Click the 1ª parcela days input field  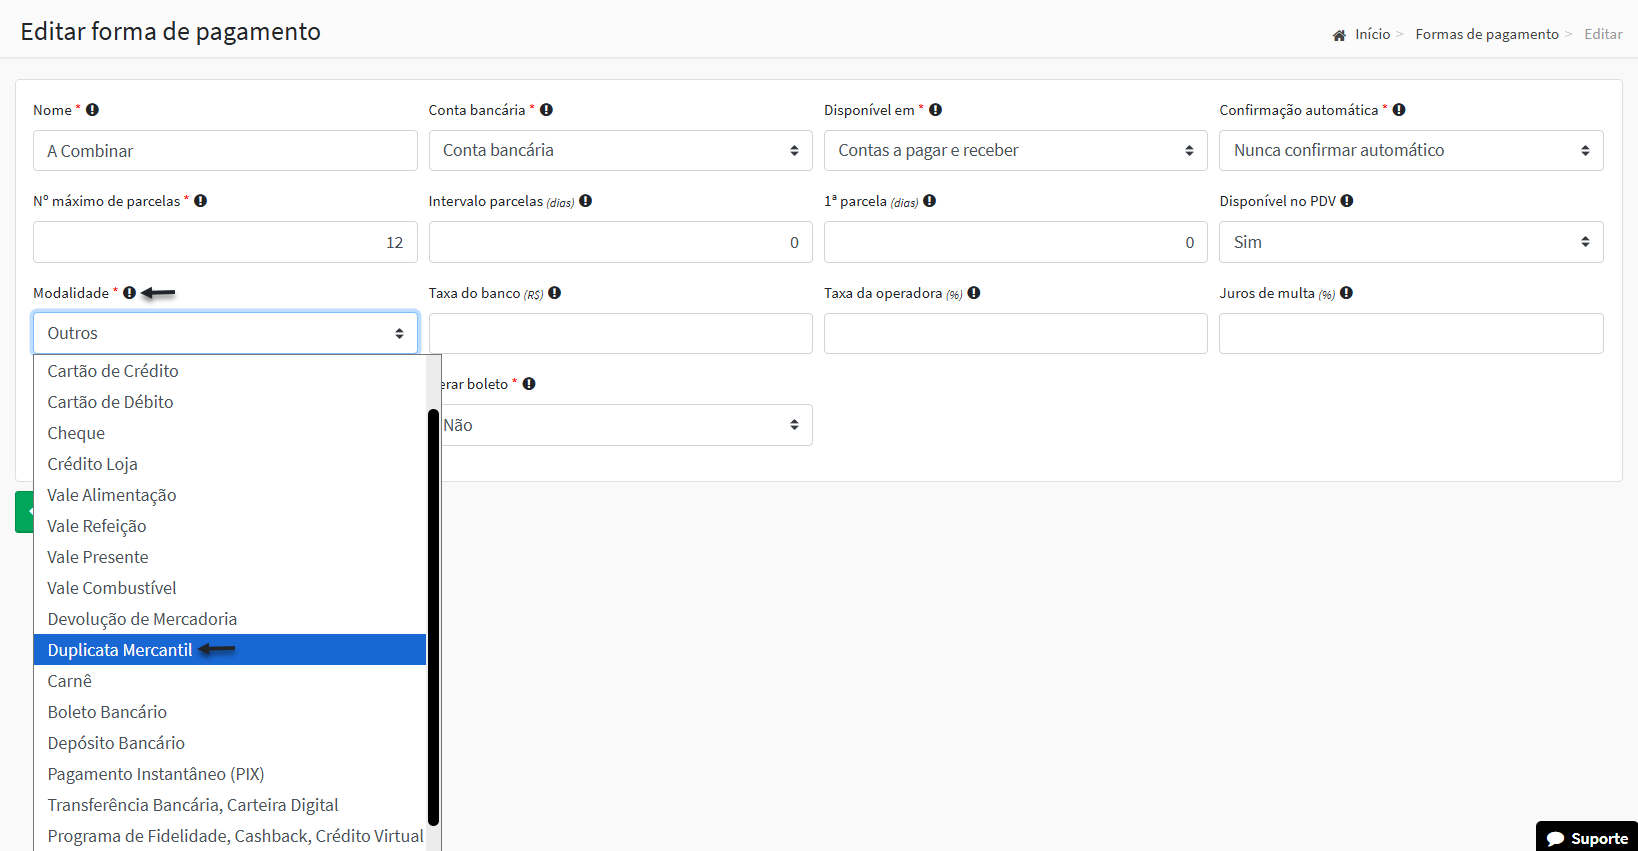pyautogui.click(x=1015, y=242)
